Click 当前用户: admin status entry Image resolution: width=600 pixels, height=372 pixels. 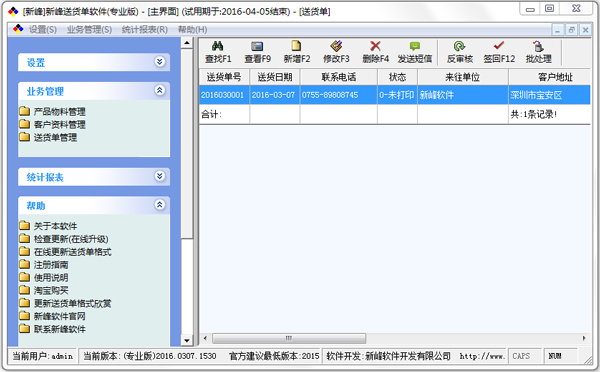42,356
